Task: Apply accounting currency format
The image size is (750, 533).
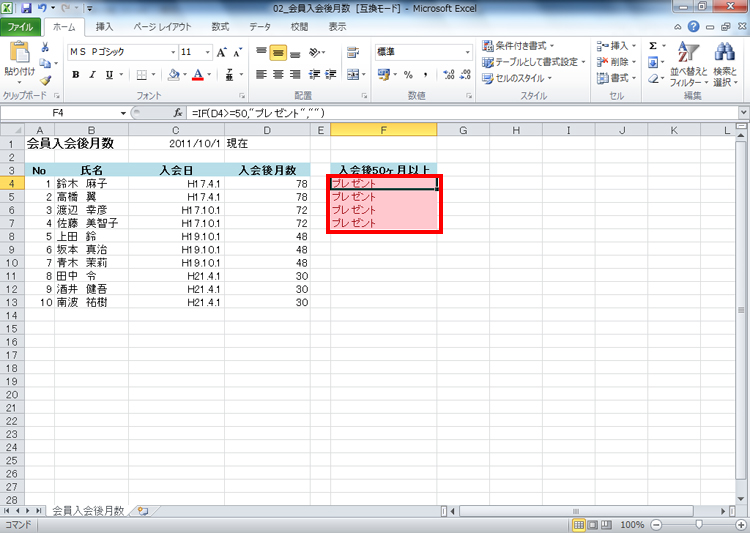Action: click(x=383, y=75)
